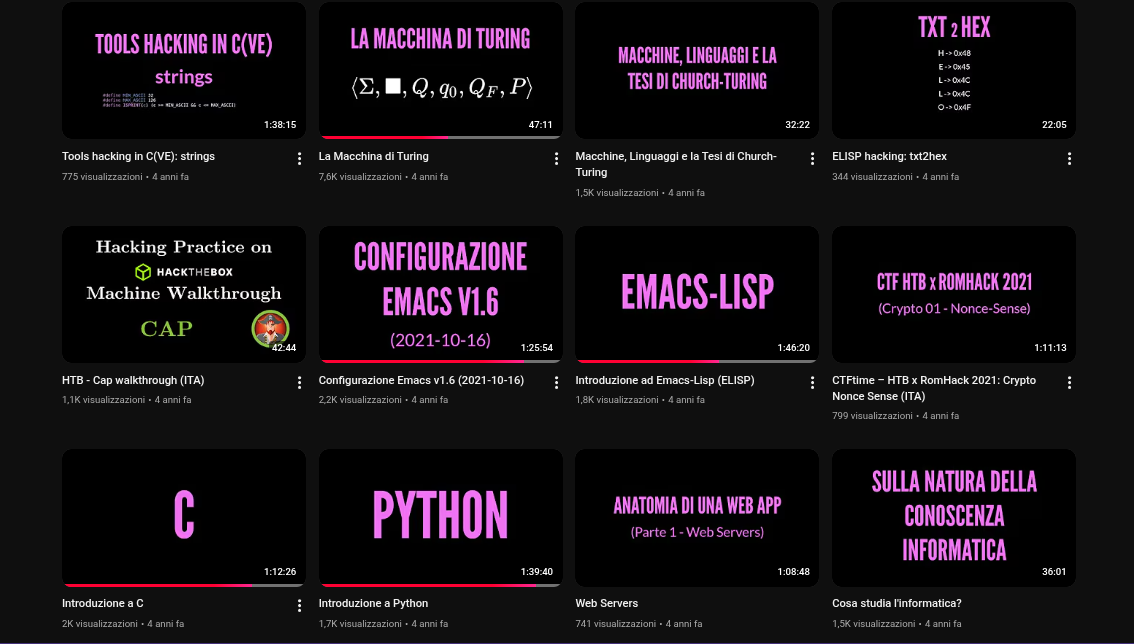Open three-dot menu for La Macchina di Turing
1134x644 pixels.
point(556,158)
